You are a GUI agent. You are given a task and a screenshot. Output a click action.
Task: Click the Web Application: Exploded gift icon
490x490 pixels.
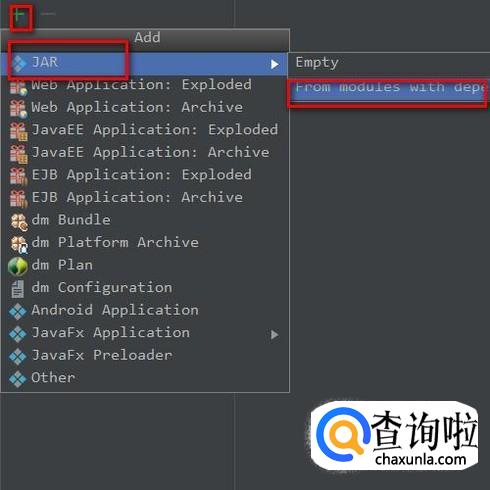18,86
